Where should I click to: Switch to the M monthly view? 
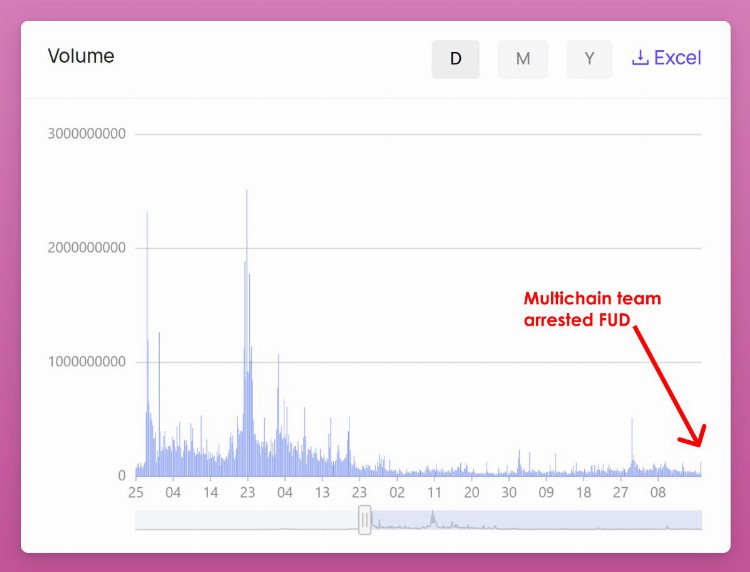pyautogui.click(x=523, y=59)
